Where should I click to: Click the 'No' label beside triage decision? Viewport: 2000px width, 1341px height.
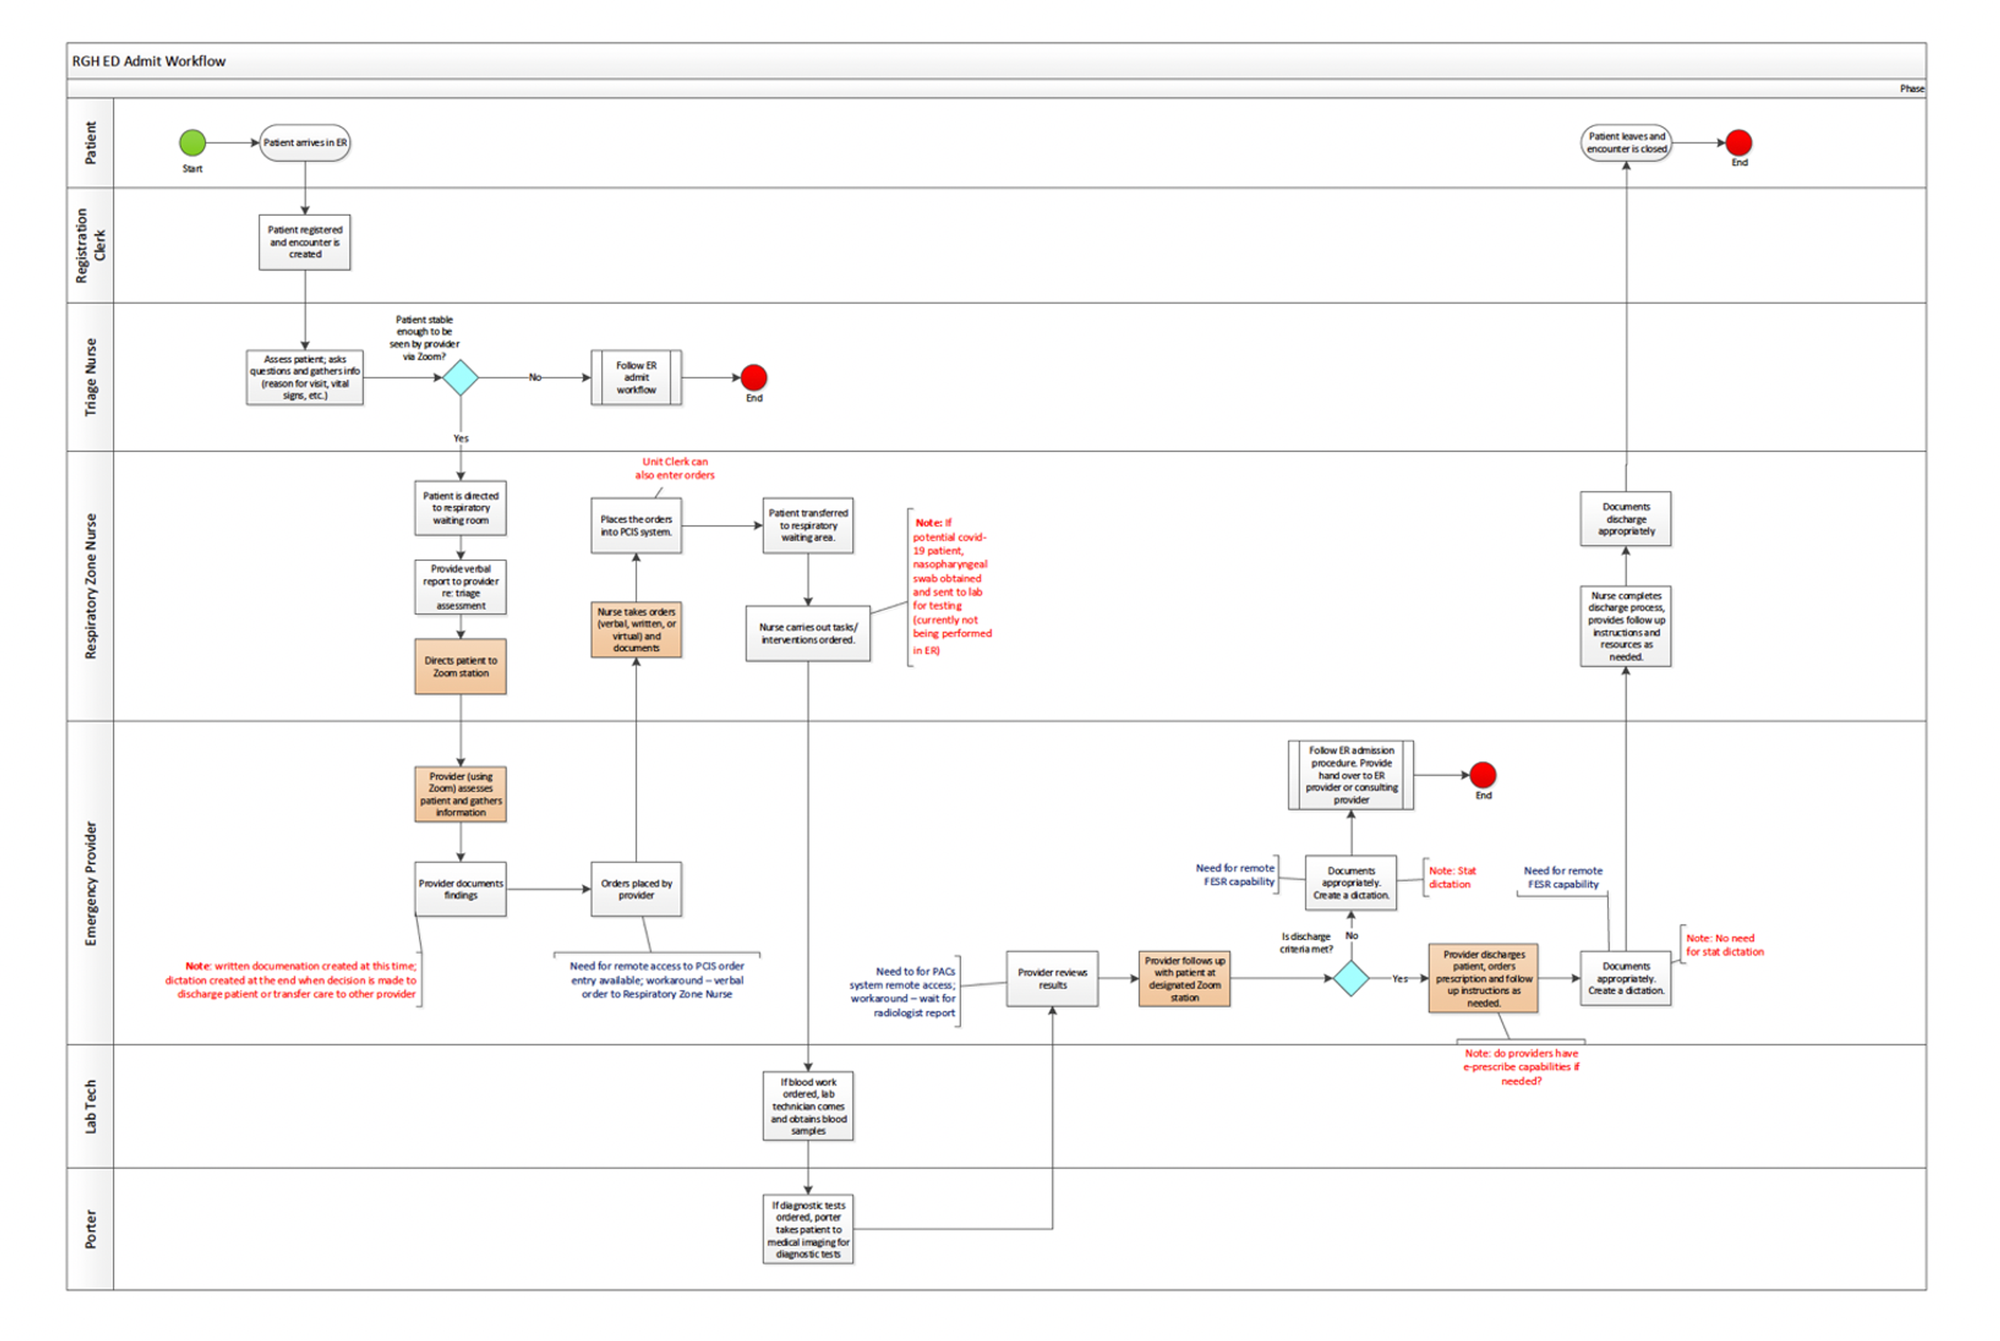point(535,377)
